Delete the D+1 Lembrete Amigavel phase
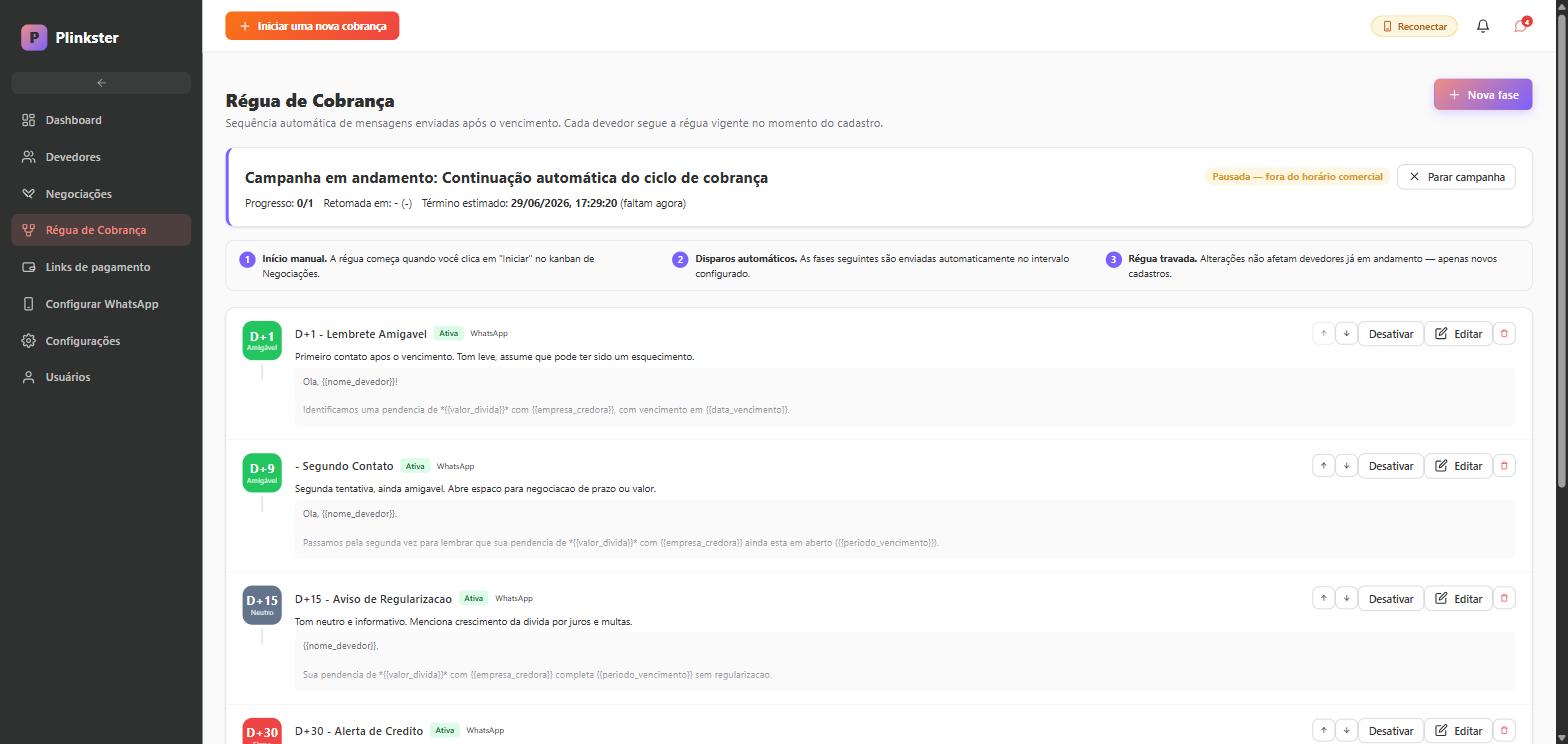The image size is (1568, 744). (1504, 333)
